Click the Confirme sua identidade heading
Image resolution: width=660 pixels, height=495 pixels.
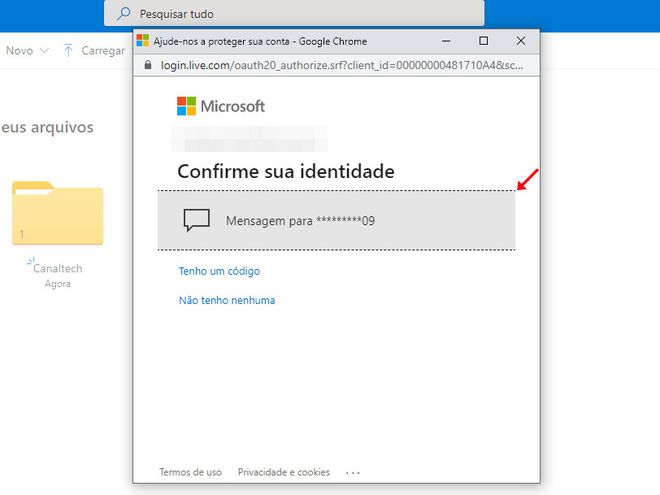[286, 171]
